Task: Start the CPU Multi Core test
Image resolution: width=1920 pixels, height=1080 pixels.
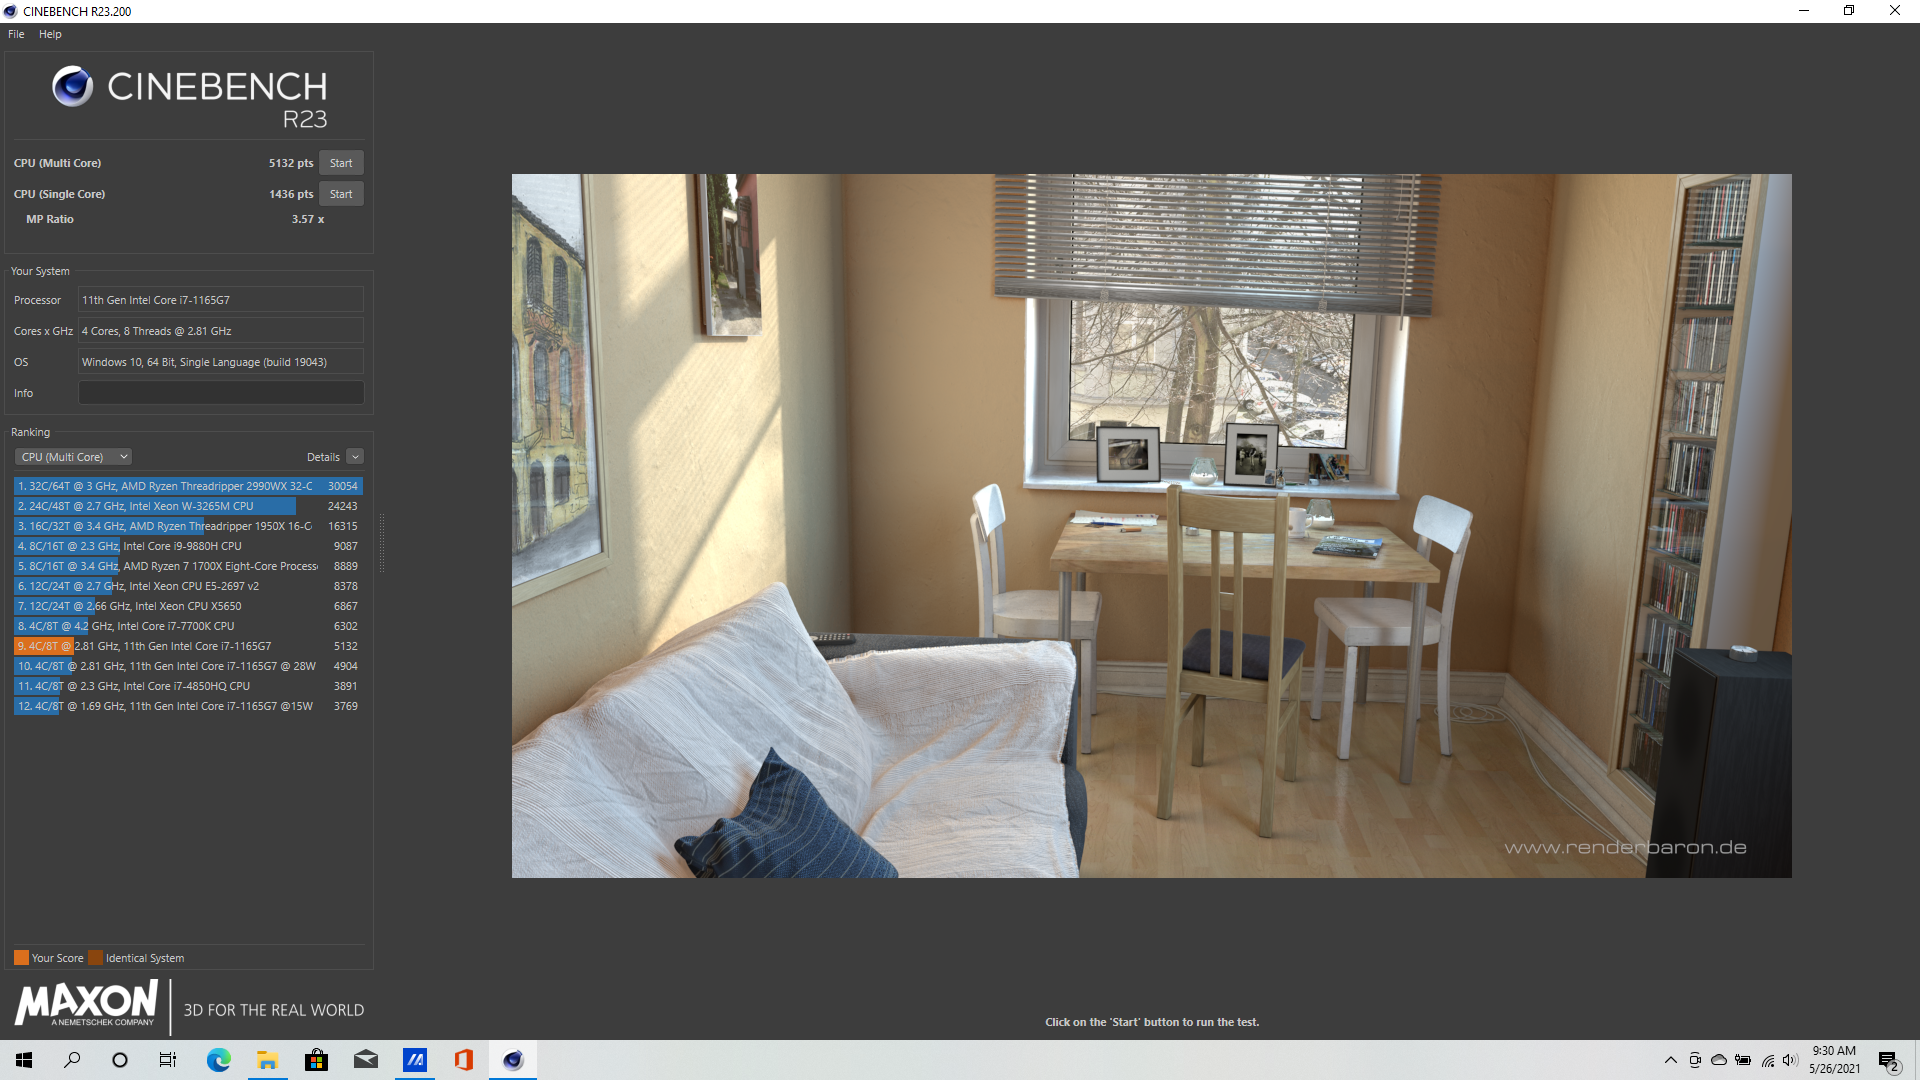Action: click(341, 163)
